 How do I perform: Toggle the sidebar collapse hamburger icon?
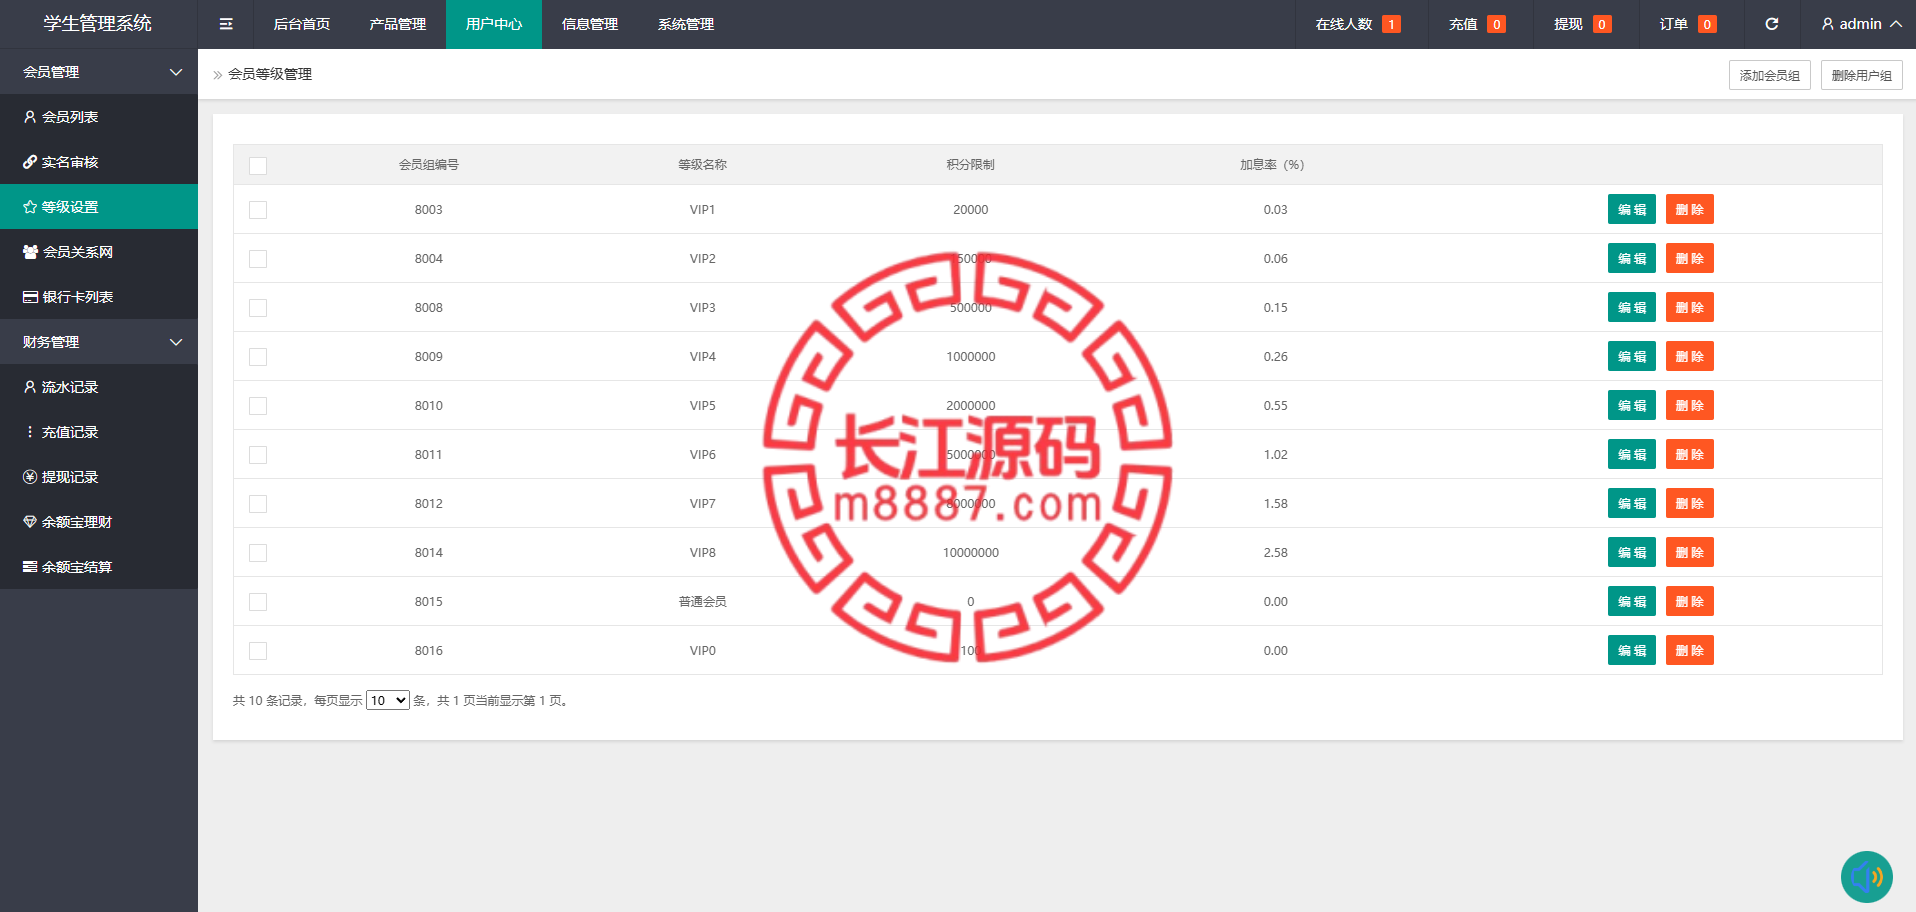[226, 24]
